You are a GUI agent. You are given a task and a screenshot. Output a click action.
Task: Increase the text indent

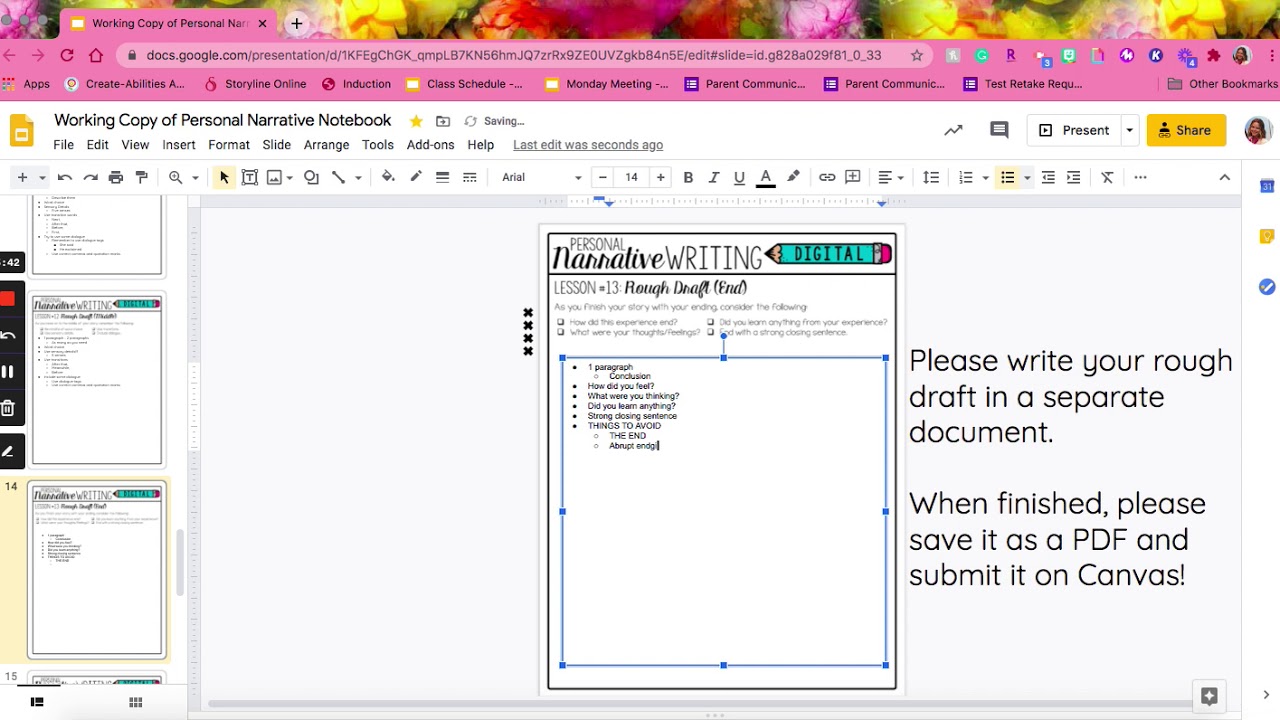[x=1073, y=177]
